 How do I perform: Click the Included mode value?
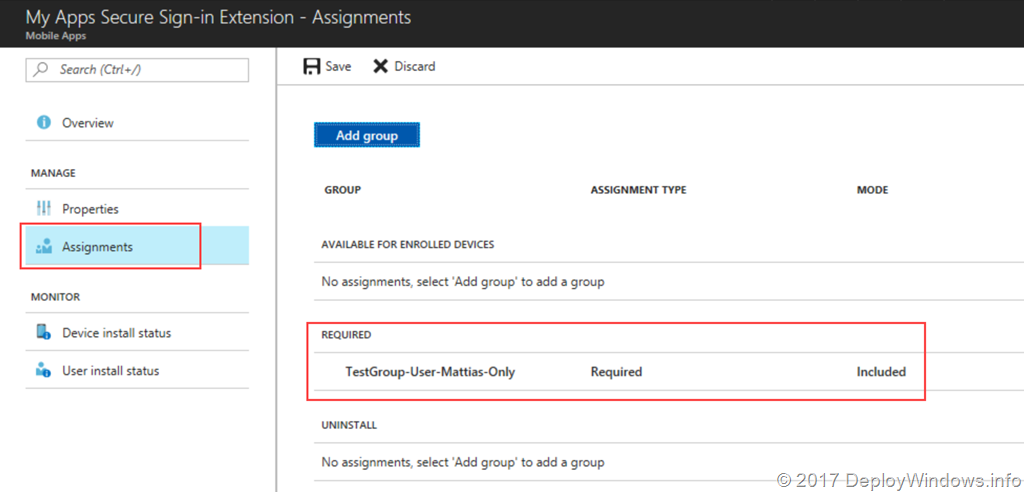(x=881, y=372)
